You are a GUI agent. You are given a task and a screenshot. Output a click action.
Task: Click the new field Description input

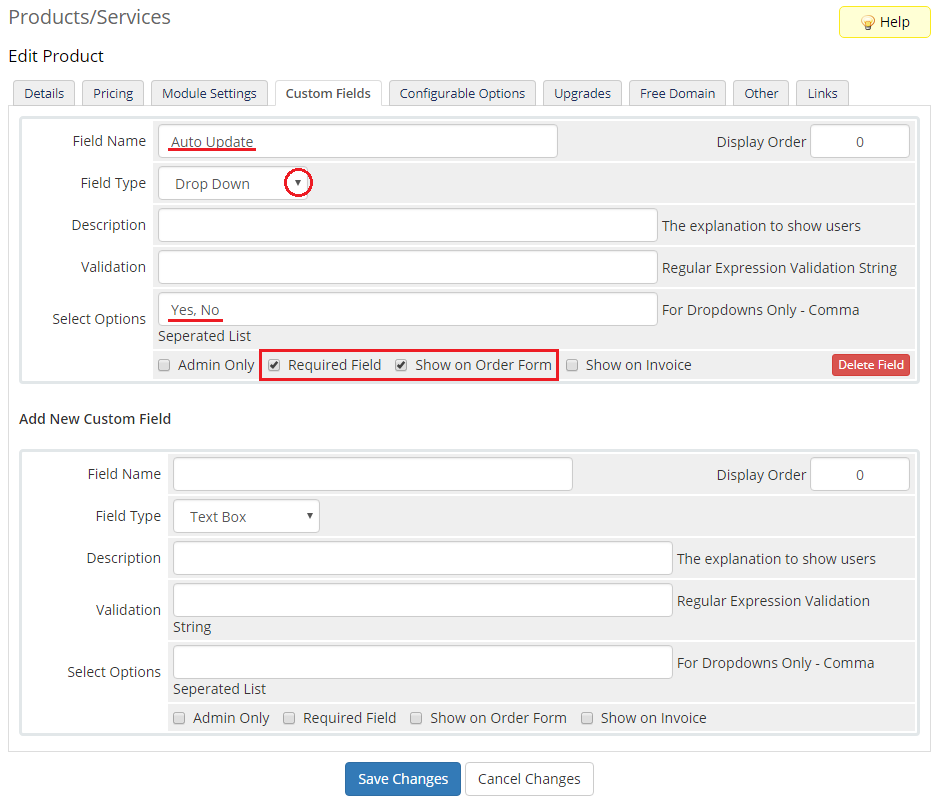click(422, 558)
